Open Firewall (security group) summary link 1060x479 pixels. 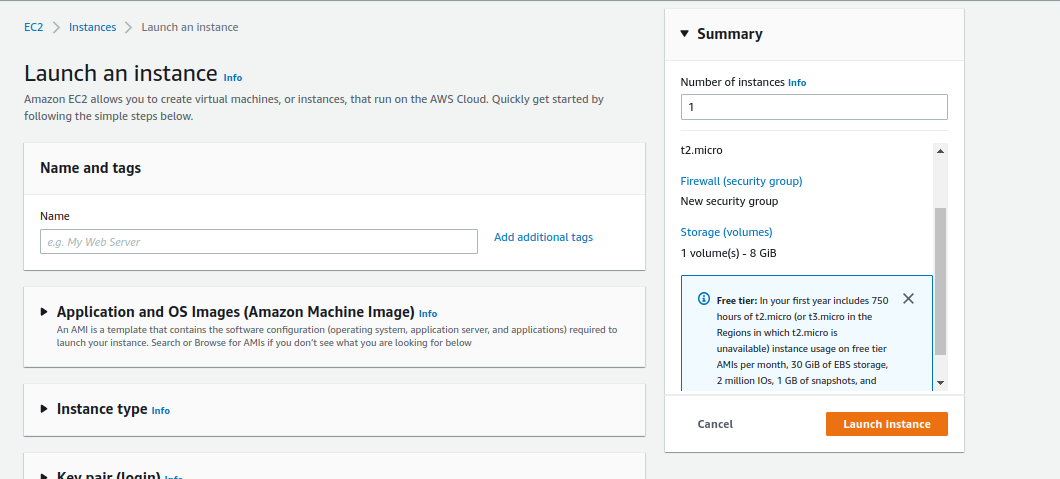point(741,181)
